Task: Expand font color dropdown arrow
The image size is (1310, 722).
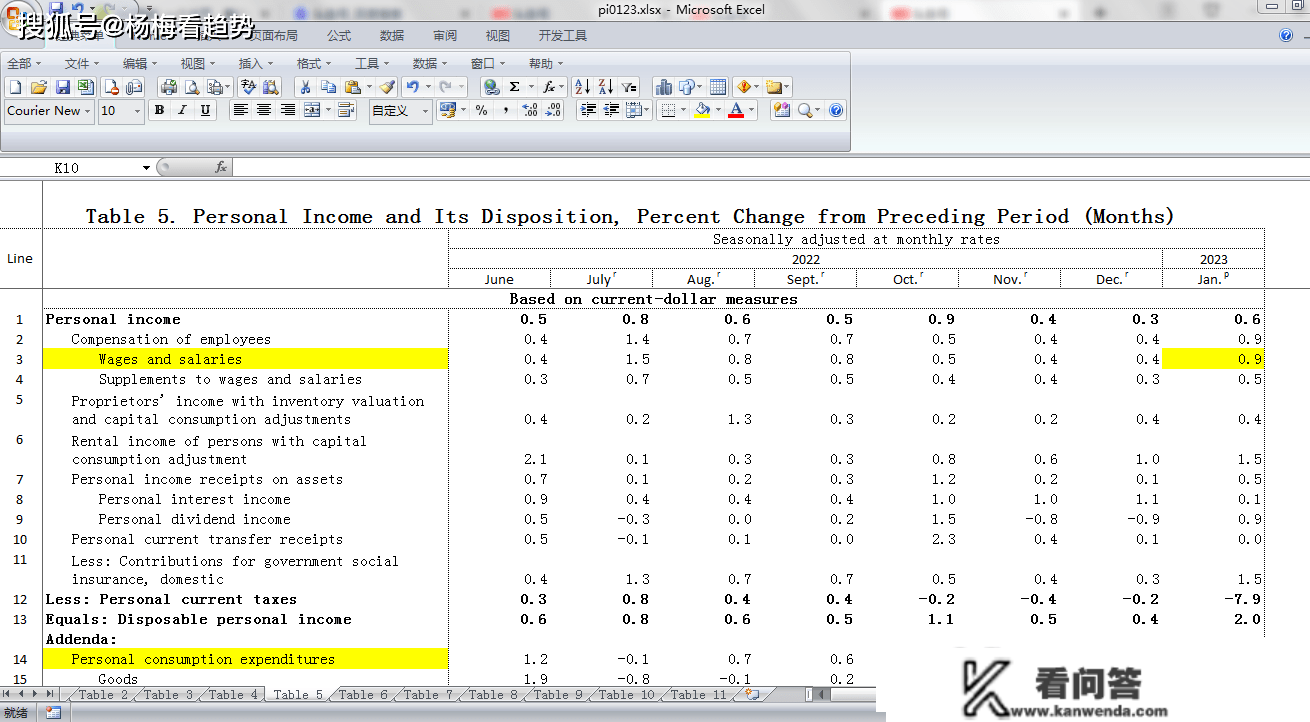Action: tap(751, 110)
